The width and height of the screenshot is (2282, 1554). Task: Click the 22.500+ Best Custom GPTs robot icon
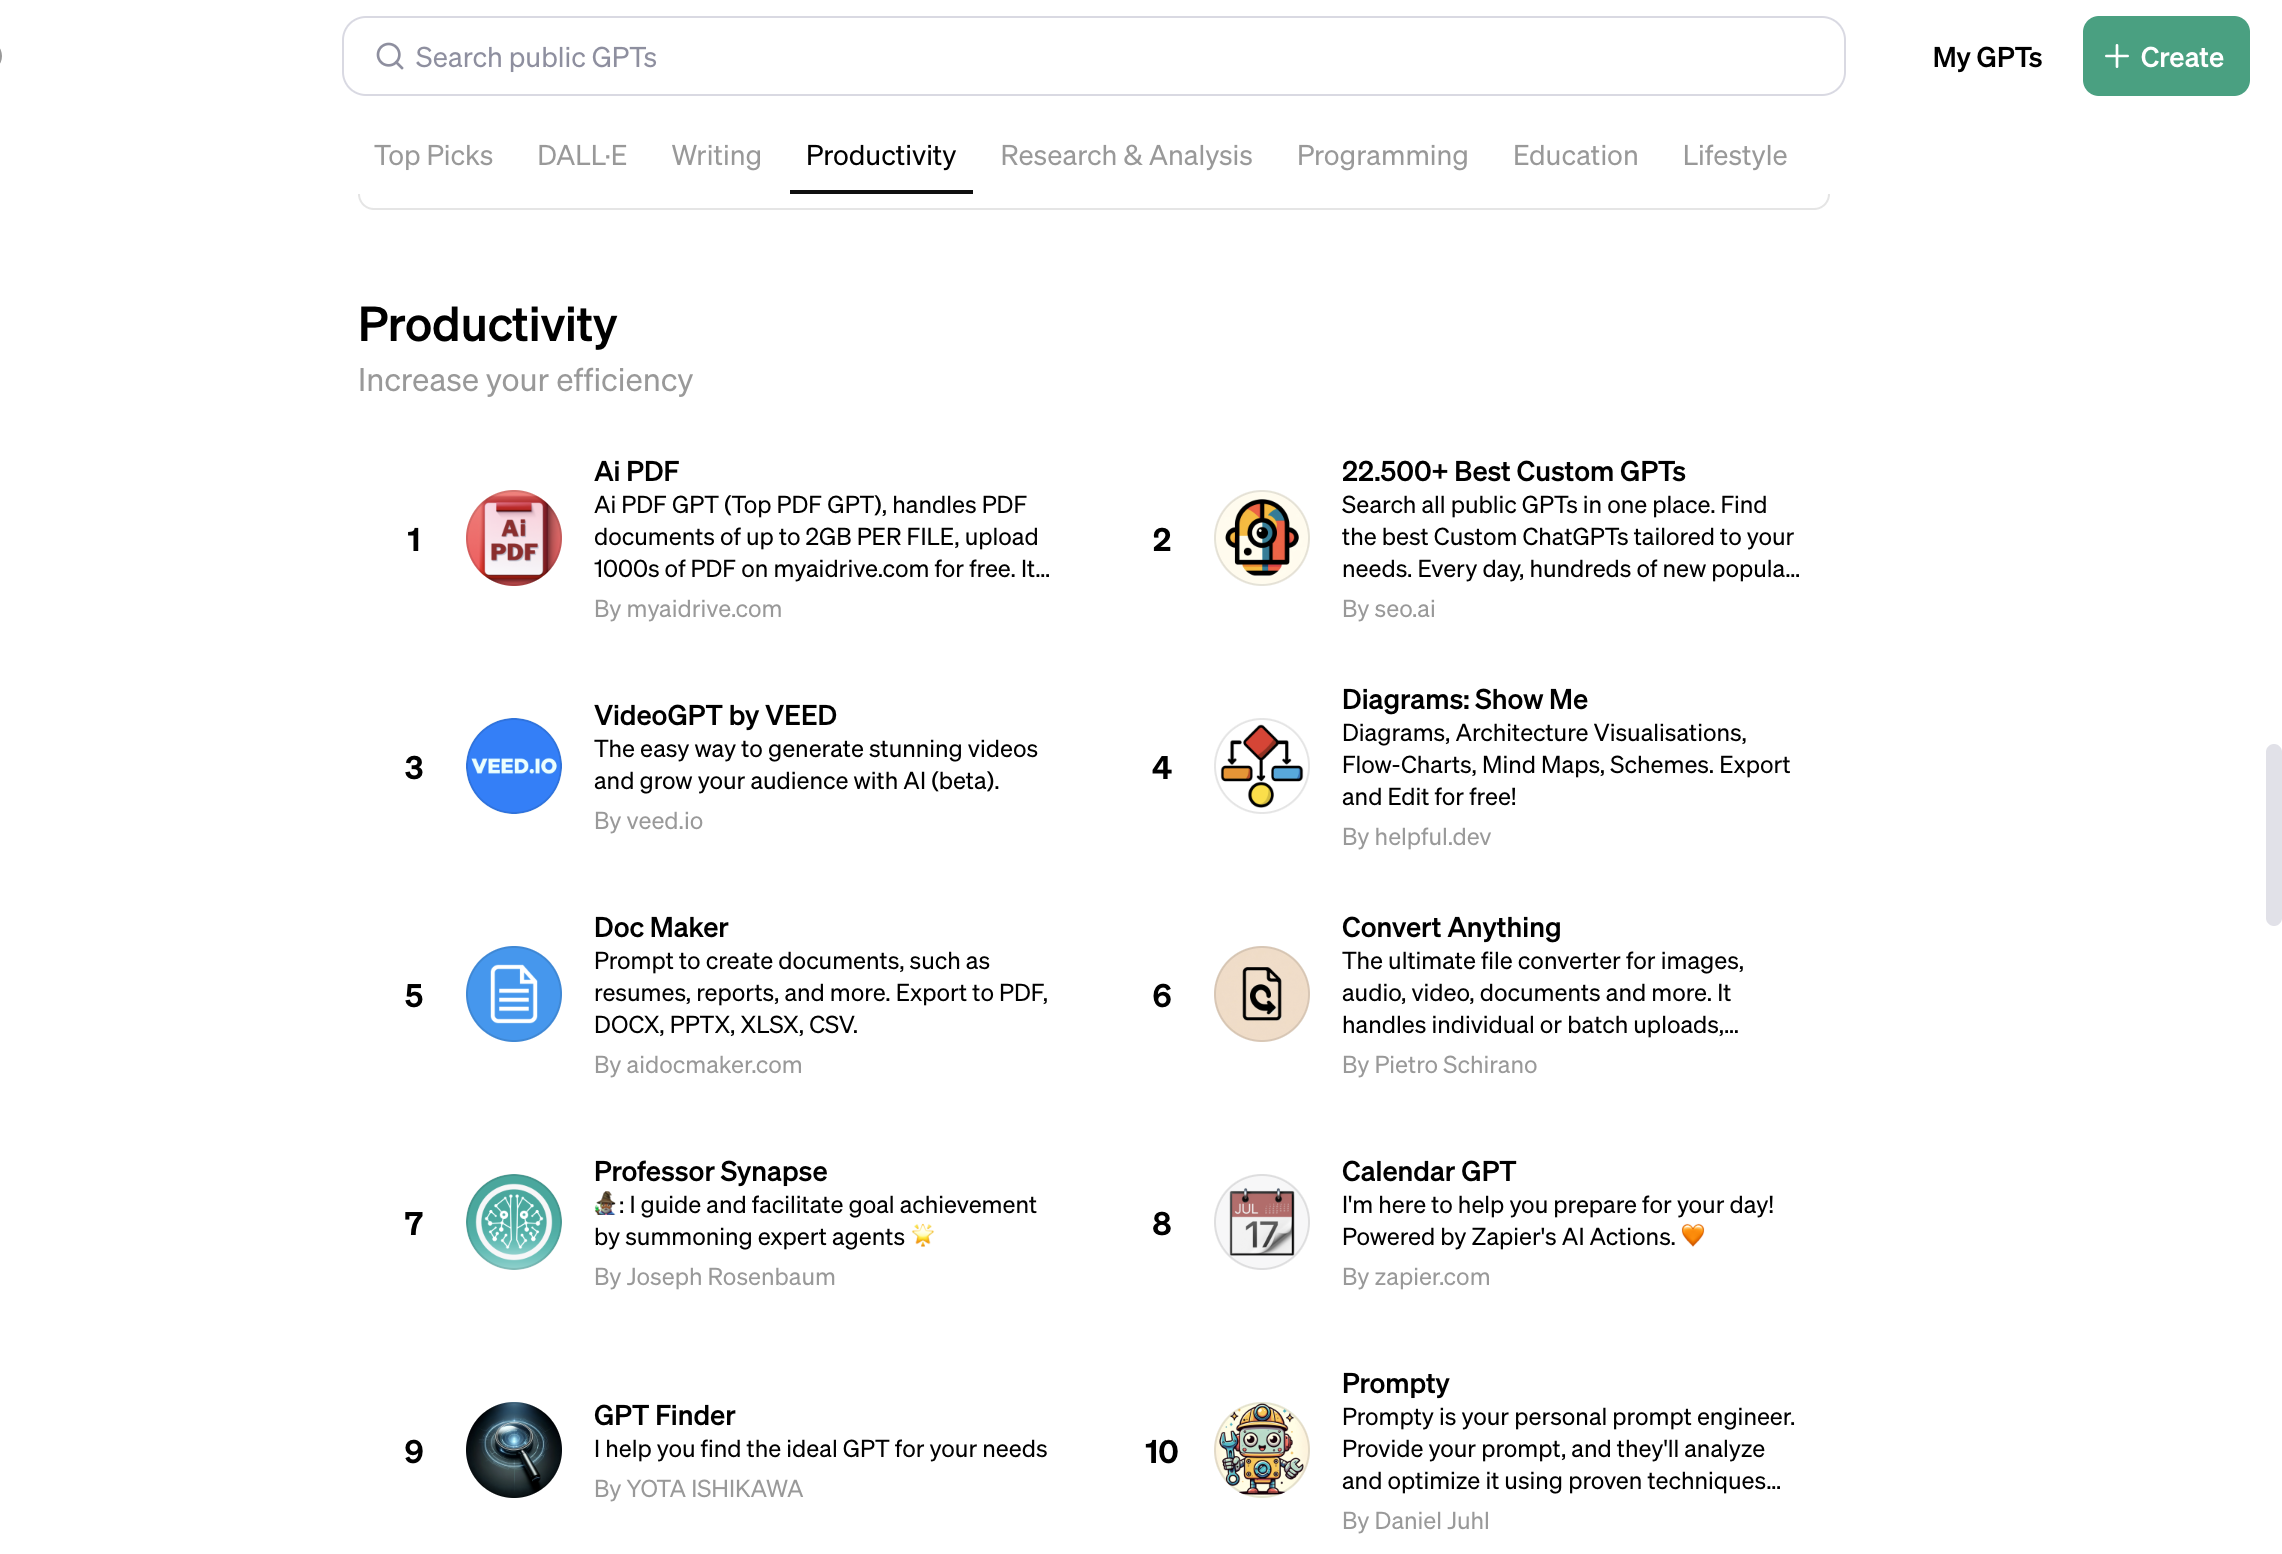1262,538
